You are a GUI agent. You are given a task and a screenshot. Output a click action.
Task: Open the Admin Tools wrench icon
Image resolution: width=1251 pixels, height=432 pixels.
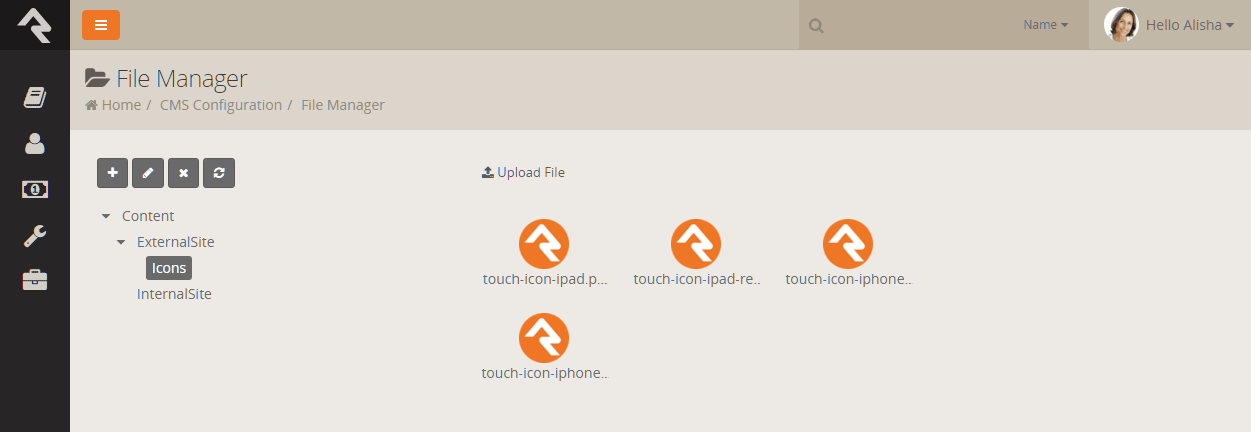click(35, 236)
